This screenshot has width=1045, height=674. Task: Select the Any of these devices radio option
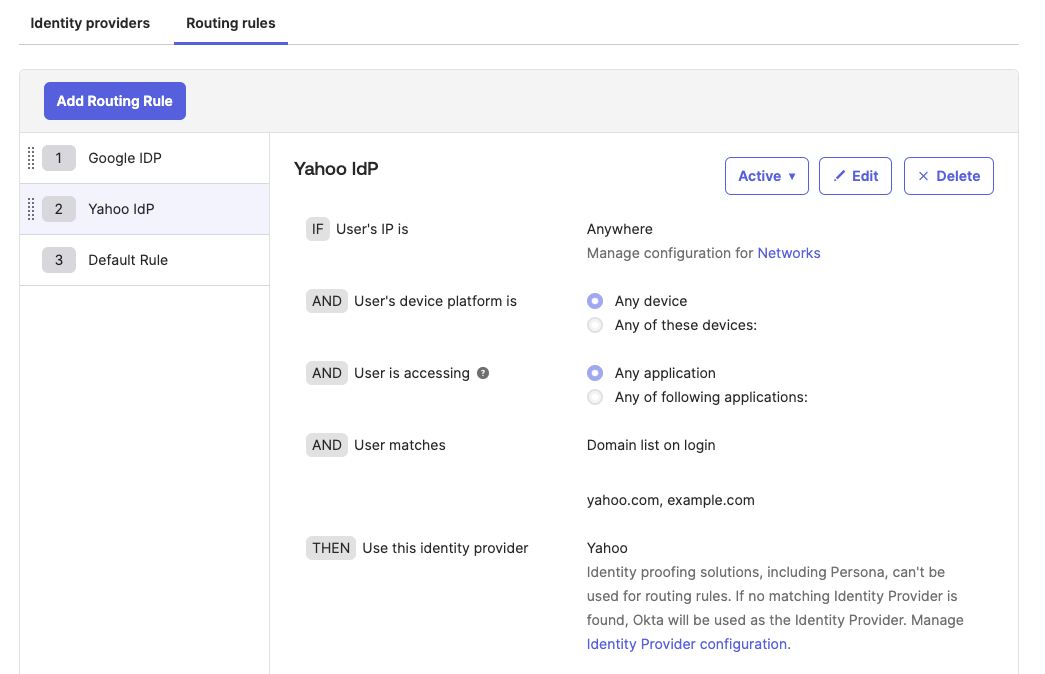click(595, 325)
